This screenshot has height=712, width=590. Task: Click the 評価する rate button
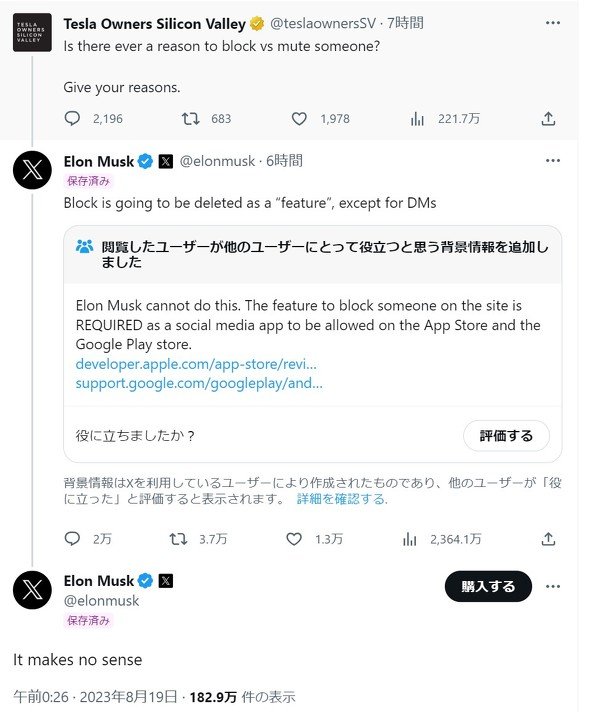506,436
